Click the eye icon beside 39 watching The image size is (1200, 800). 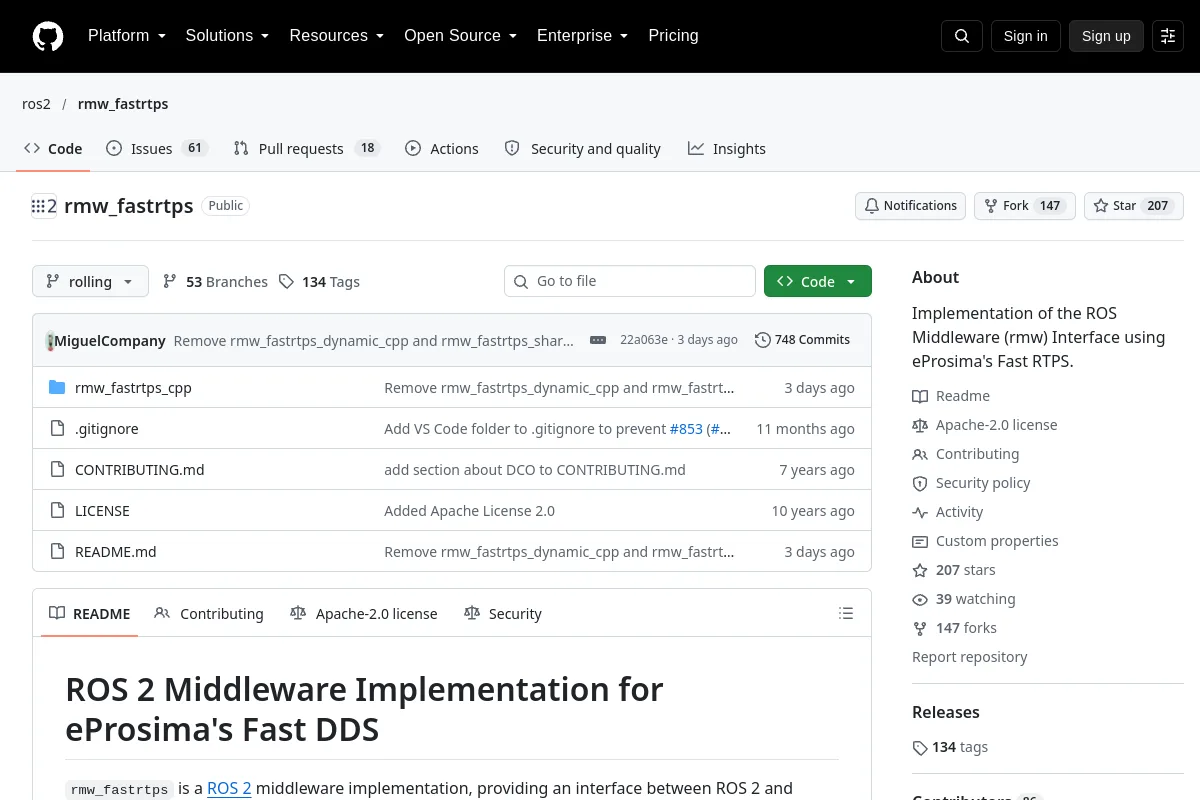click(920, 600)
